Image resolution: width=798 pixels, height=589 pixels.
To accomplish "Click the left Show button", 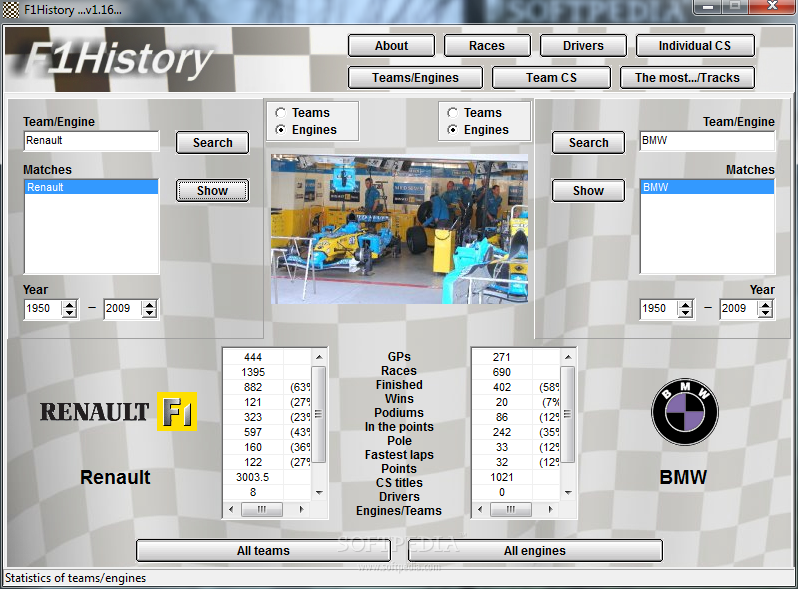I will tap(213, 190).
